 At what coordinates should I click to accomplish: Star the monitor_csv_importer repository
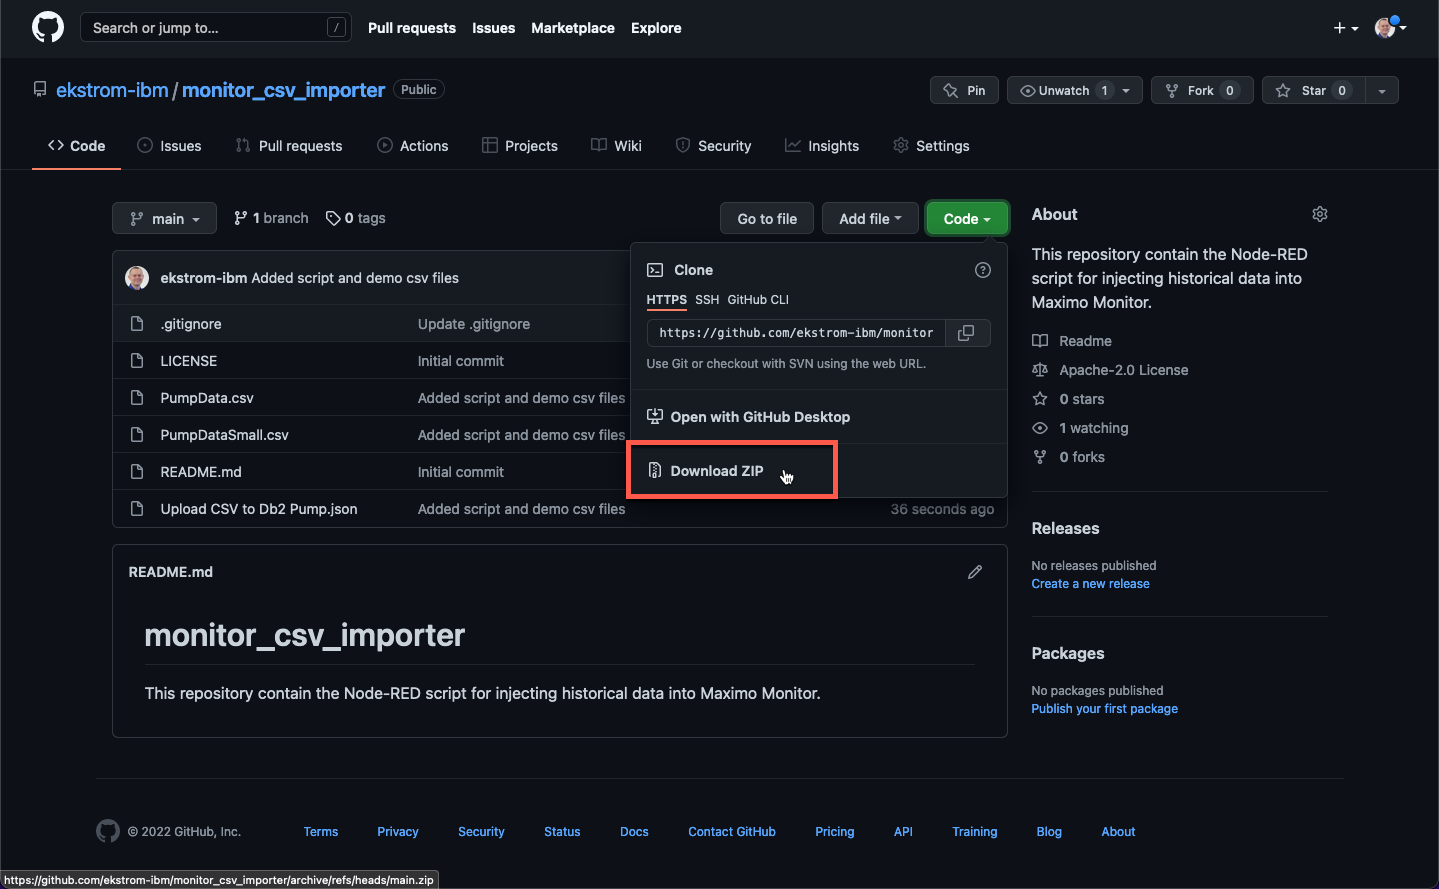tap(1313, 90)
